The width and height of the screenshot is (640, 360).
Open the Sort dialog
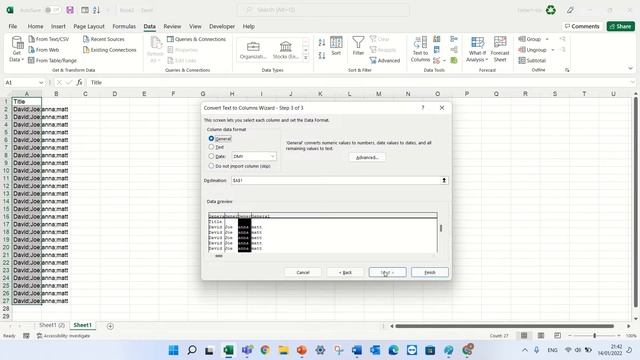(x=336, y=46)
